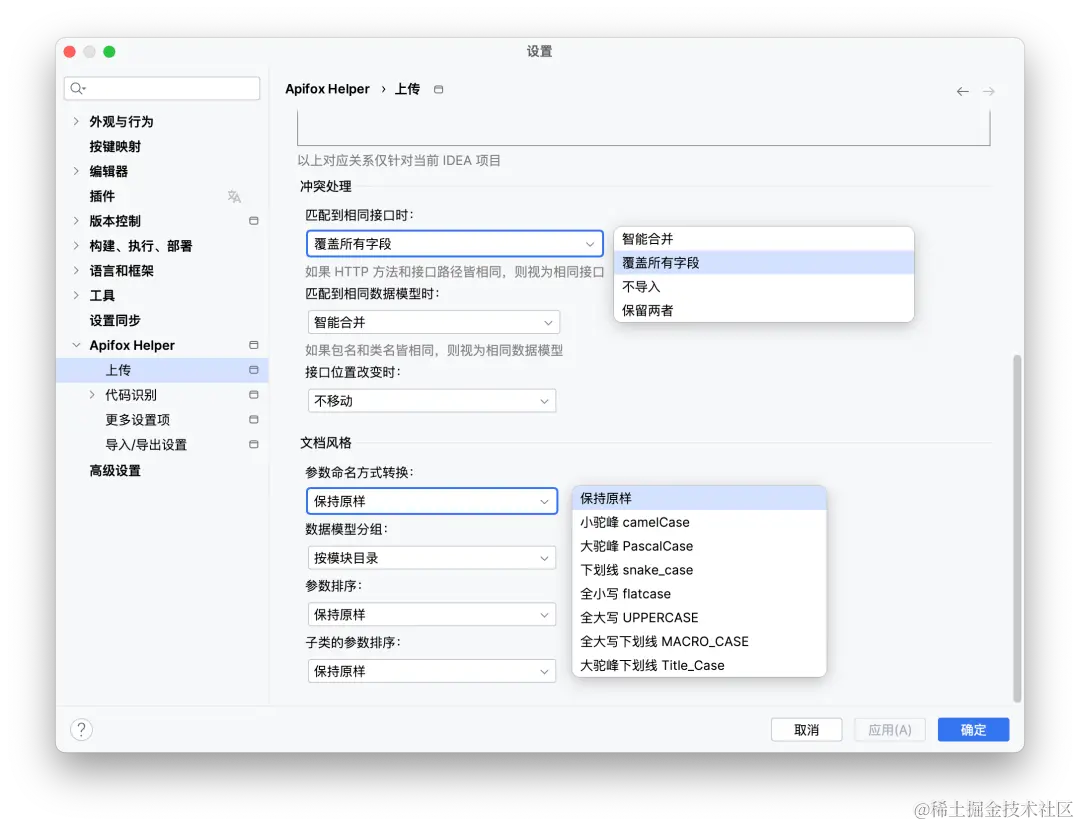Open the 接口位置改变时 dropdown showing 不移动
1080x826 pixels.
point(431,400)
